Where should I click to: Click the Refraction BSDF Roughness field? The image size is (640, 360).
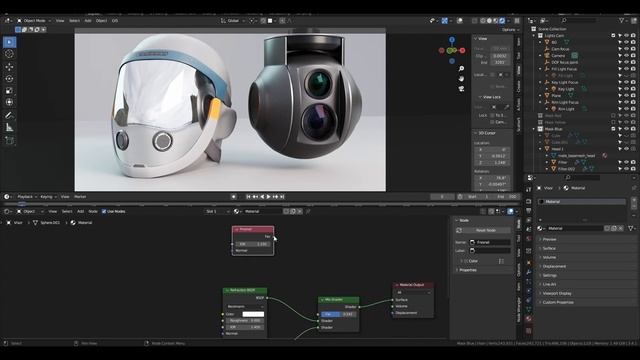(x=245, y=320)
